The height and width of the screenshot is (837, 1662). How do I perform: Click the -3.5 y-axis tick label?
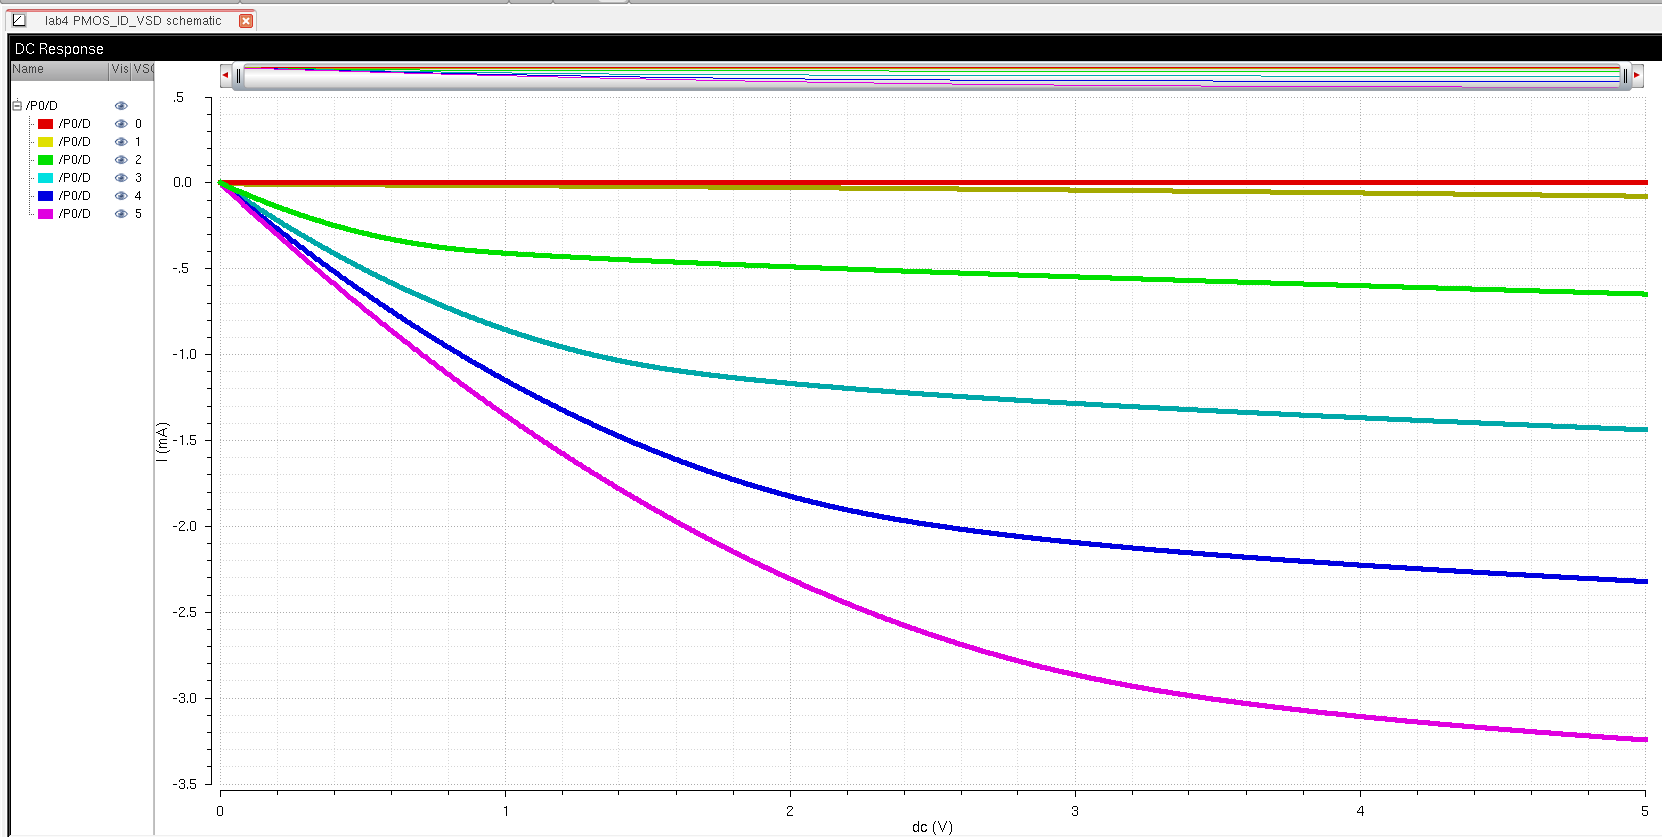coord(184,784)
